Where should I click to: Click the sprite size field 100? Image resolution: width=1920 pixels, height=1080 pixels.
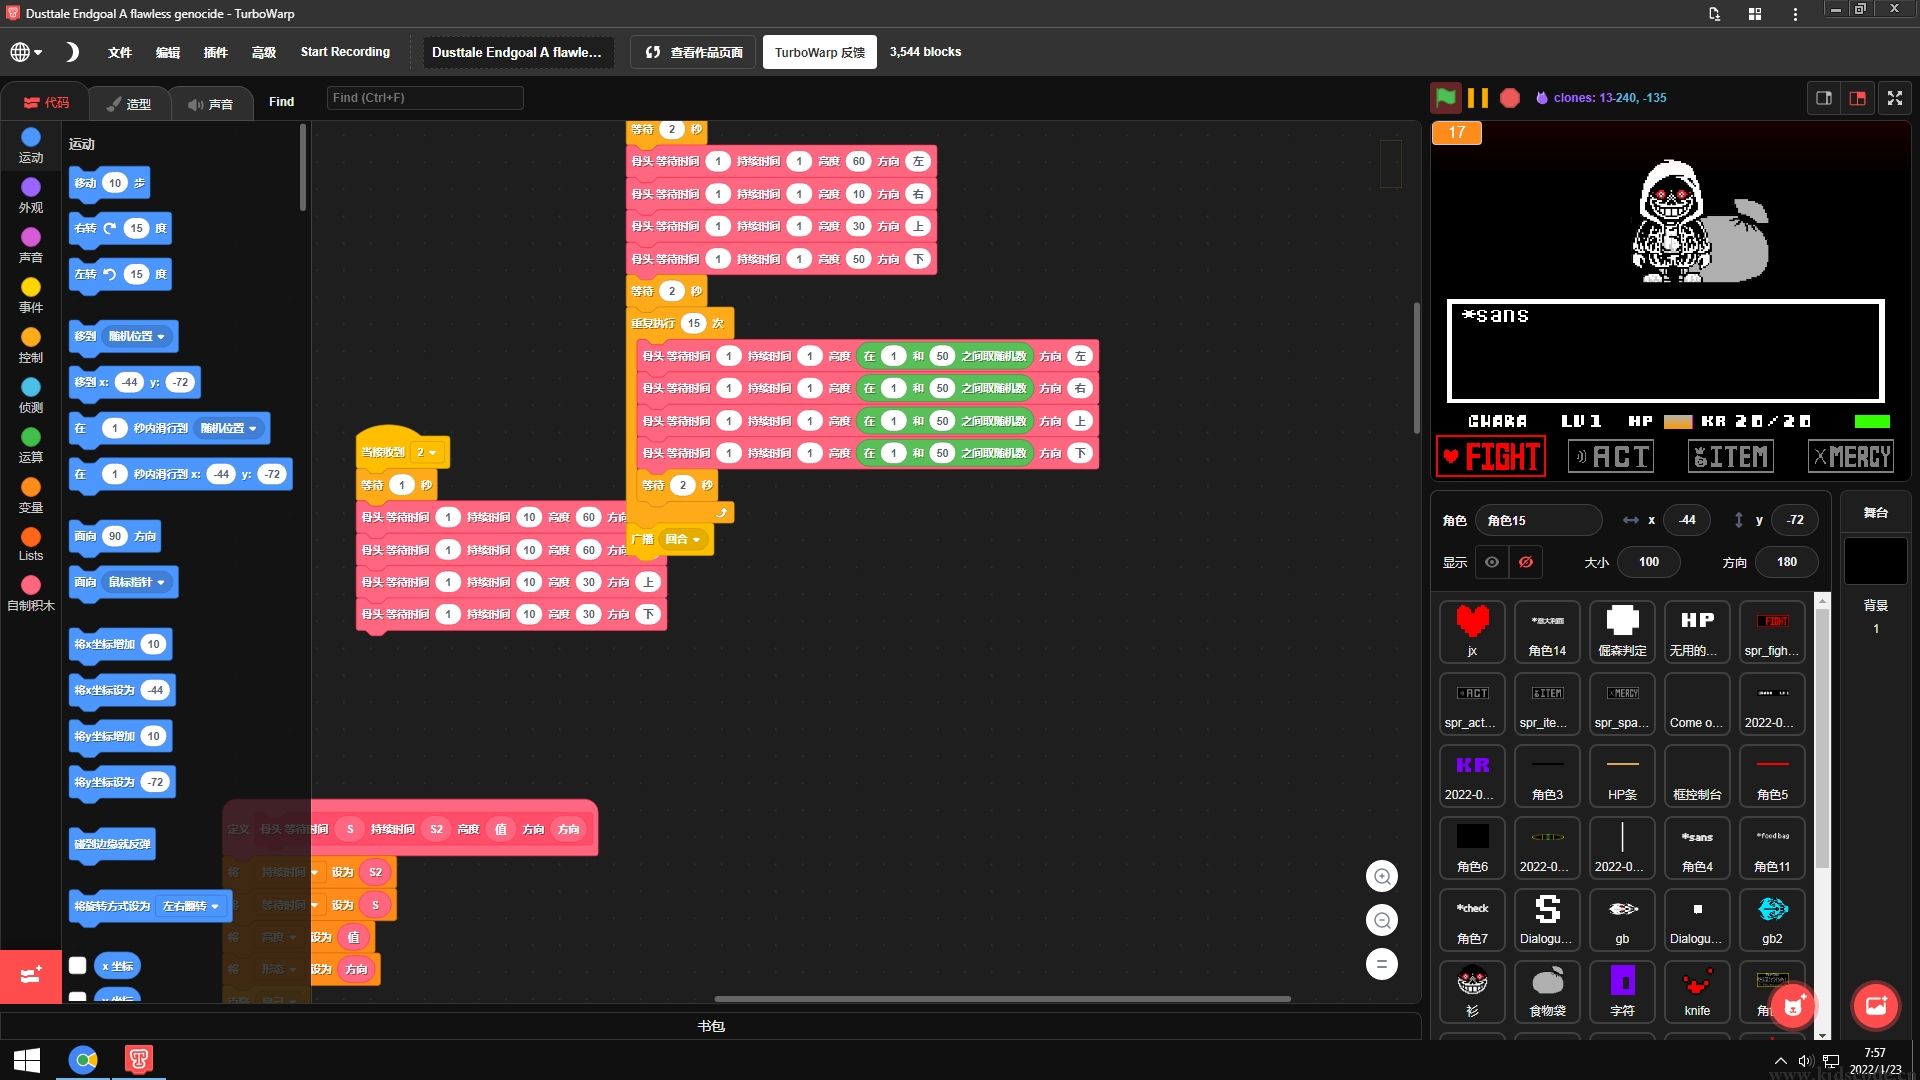(x=1649, y=562)
